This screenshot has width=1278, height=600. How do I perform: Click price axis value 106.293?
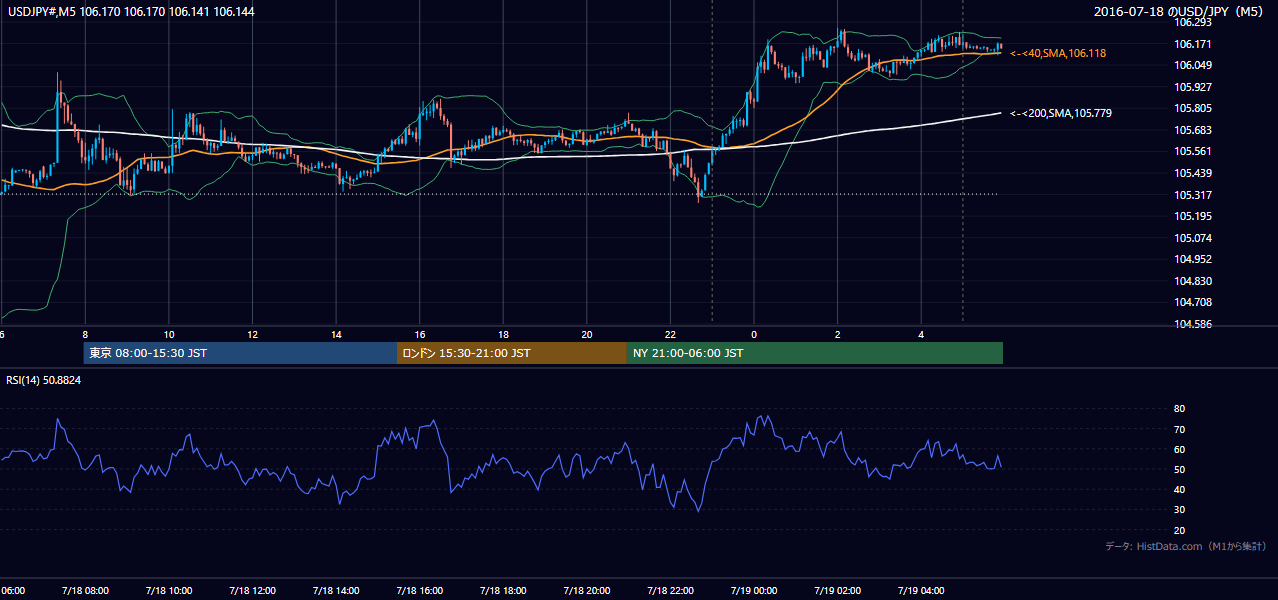coord(1194,22)
